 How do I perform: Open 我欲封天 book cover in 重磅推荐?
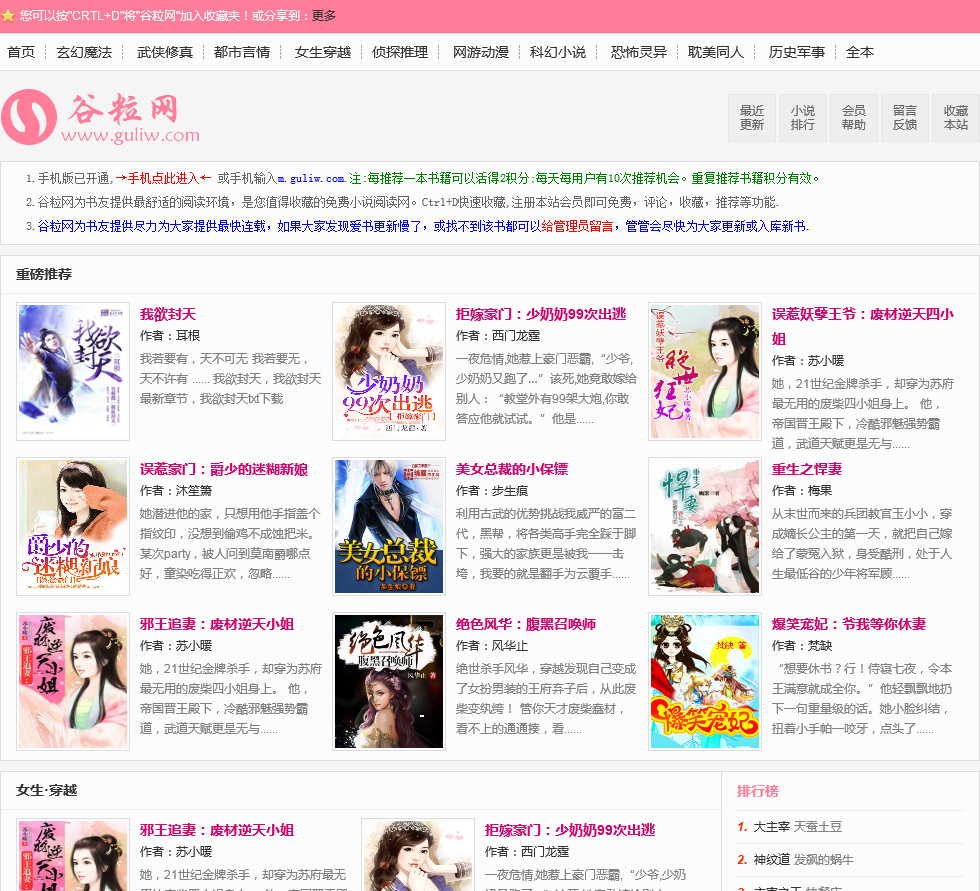point(73,372)
